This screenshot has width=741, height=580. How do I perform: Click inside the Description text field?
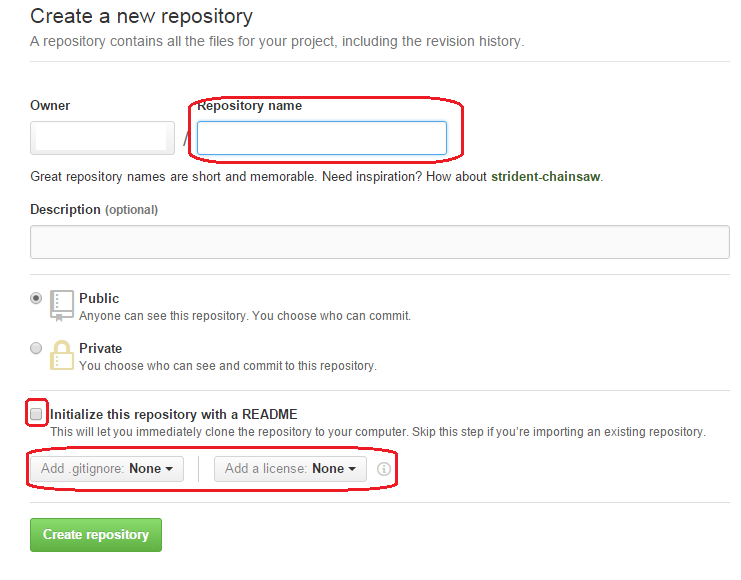380,242
